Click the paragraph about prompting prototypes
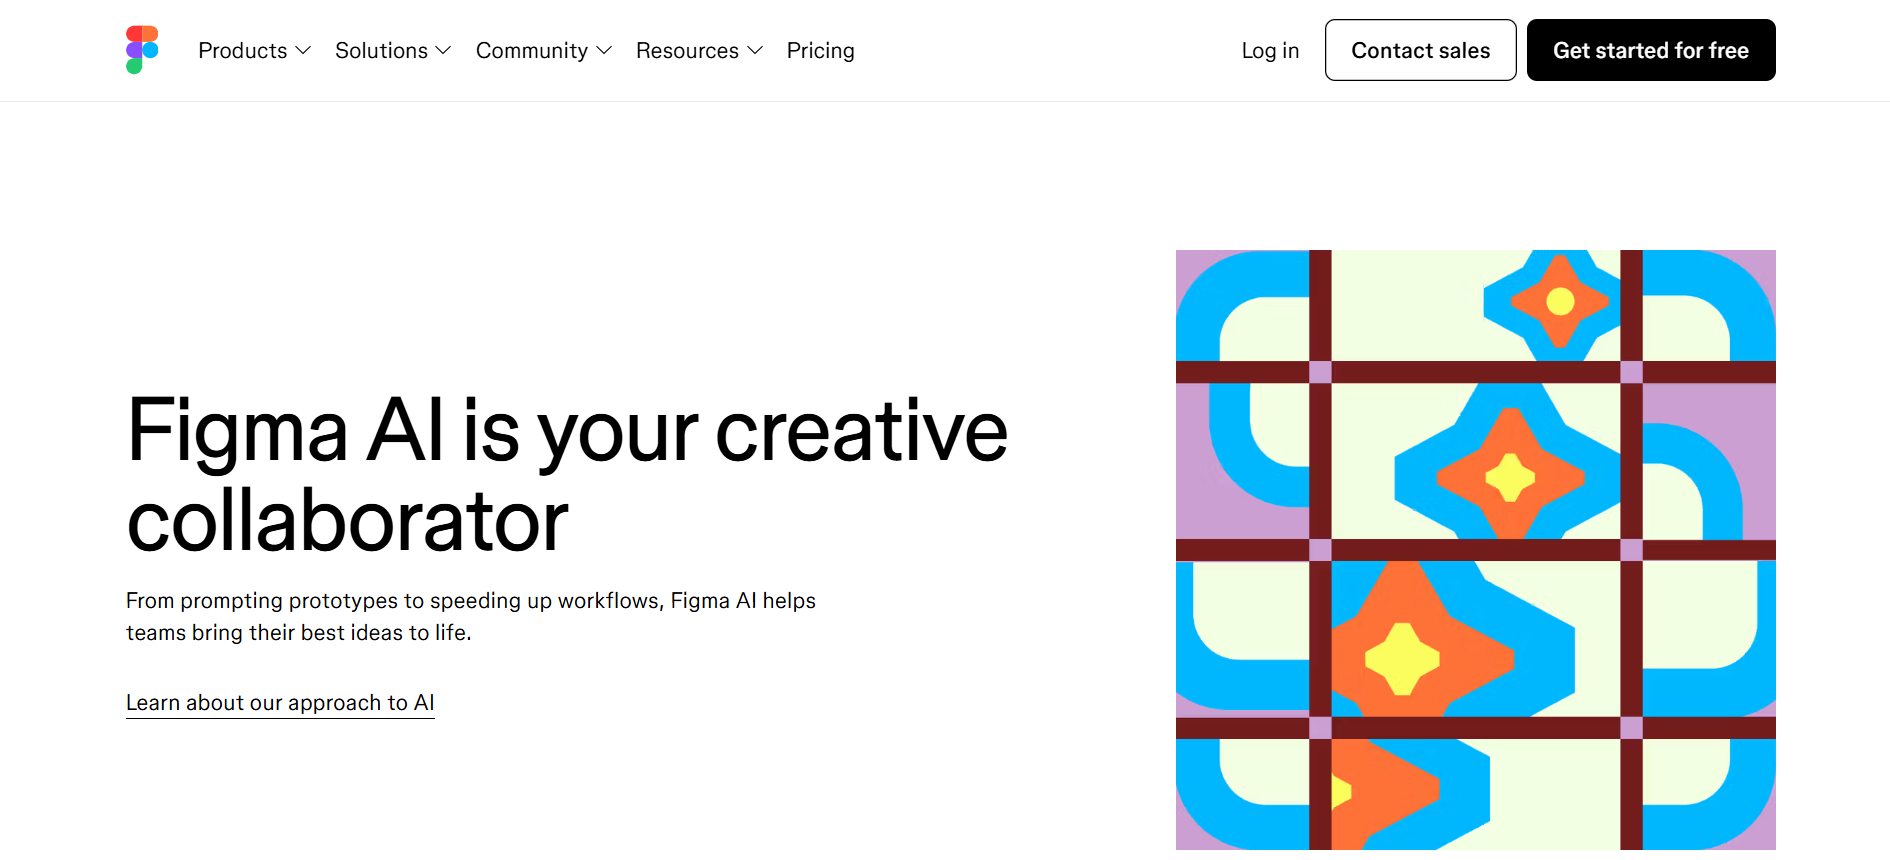Image resolution: width=1890 pixels, height=860 pixels. [470, 616]
